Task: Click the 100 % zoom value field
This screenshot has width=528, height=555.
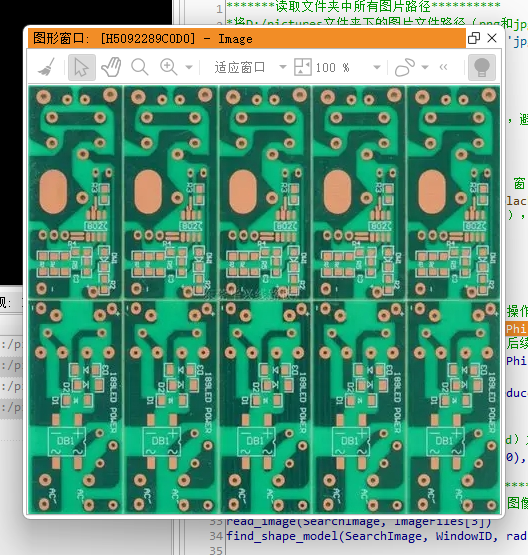Action: click(x=332, y=67)
